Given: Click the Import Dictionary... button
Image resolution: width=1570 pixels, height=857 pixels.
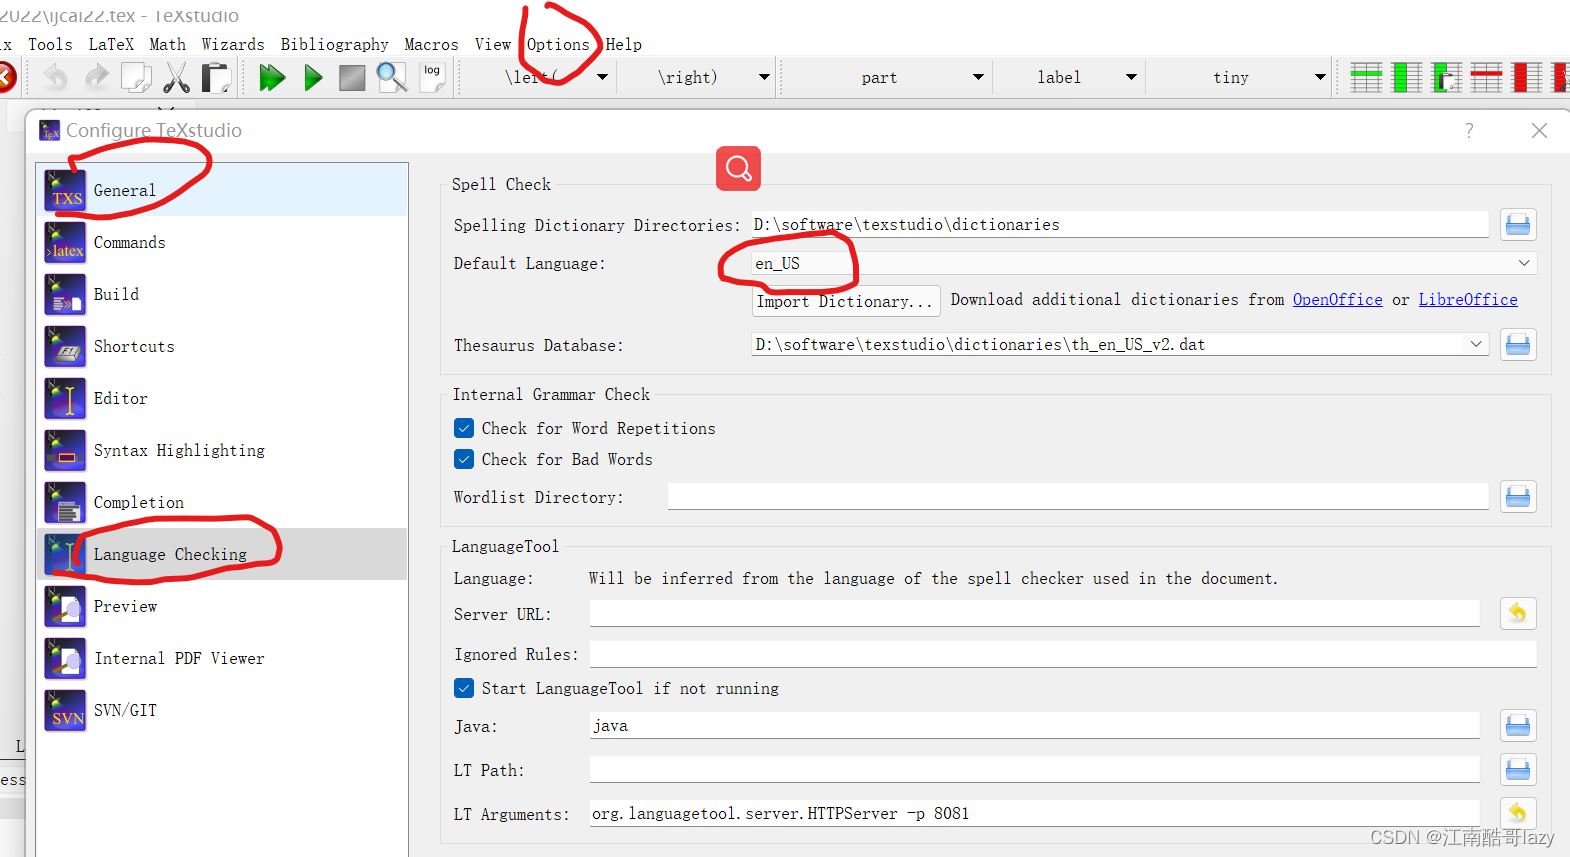Looking at the screenshot, I should click(845, 301).
